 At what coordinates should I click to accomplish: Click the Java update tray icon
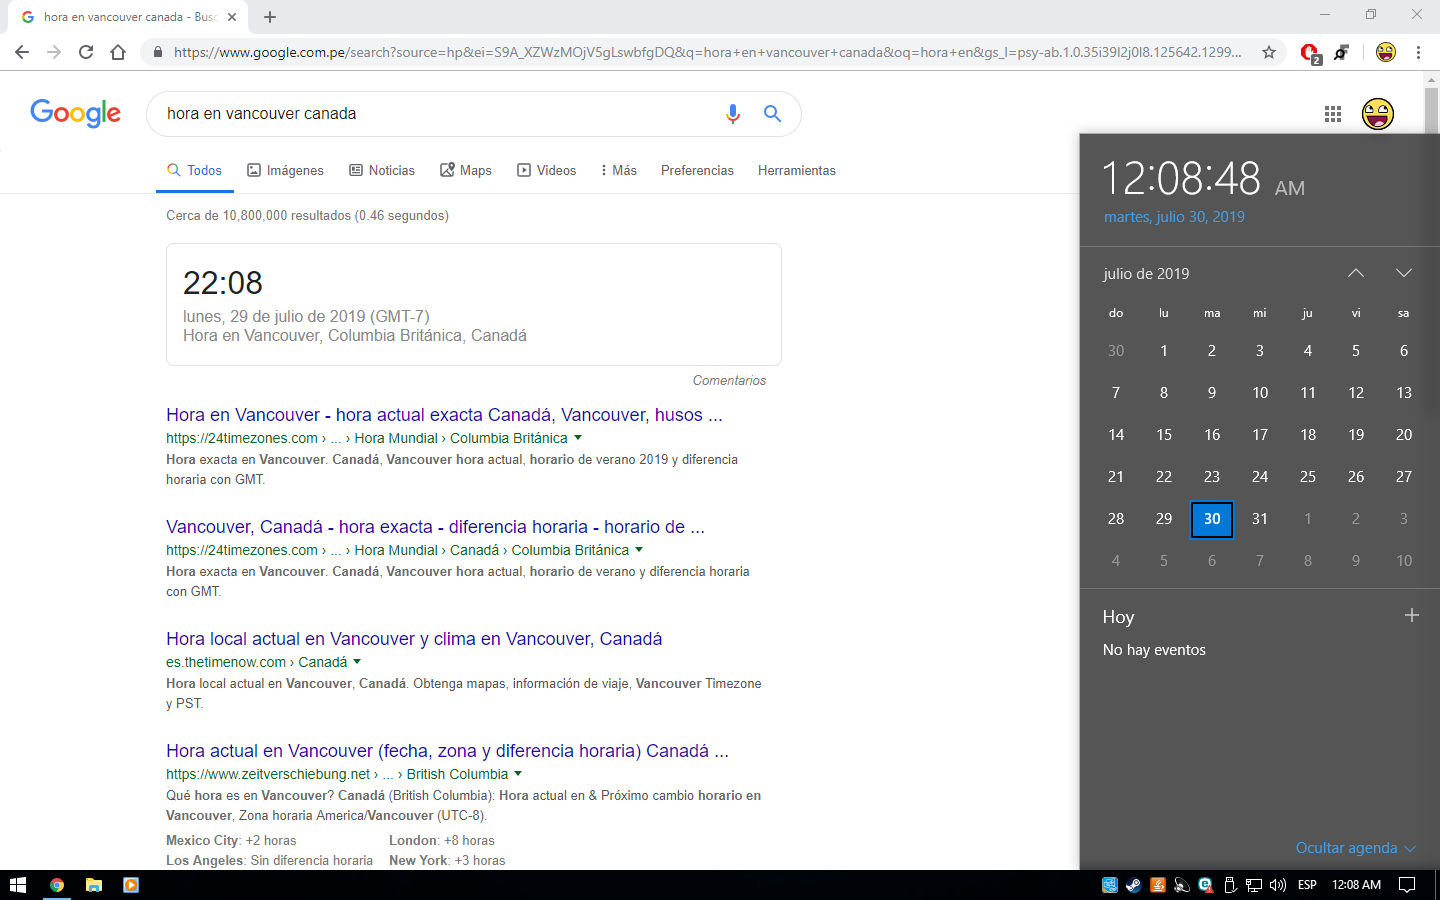point(1158,885)
